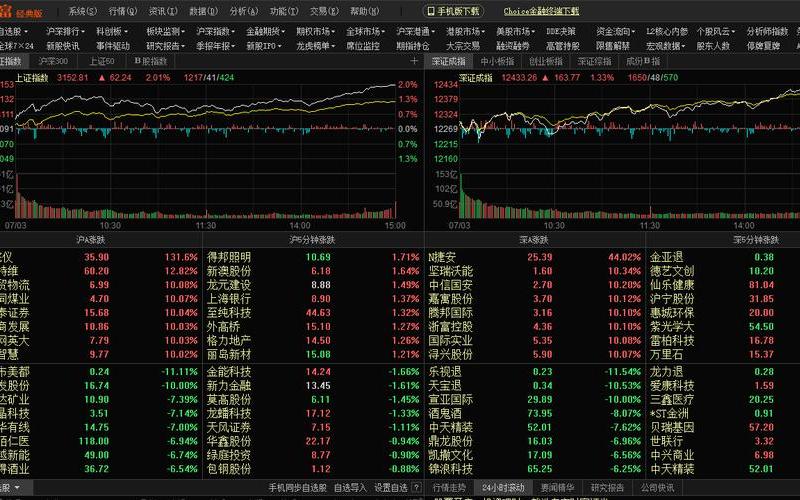Open the 功能(T) menu
Image resolution: width=800 pixels, height=500 pixels.
(284, 11)
